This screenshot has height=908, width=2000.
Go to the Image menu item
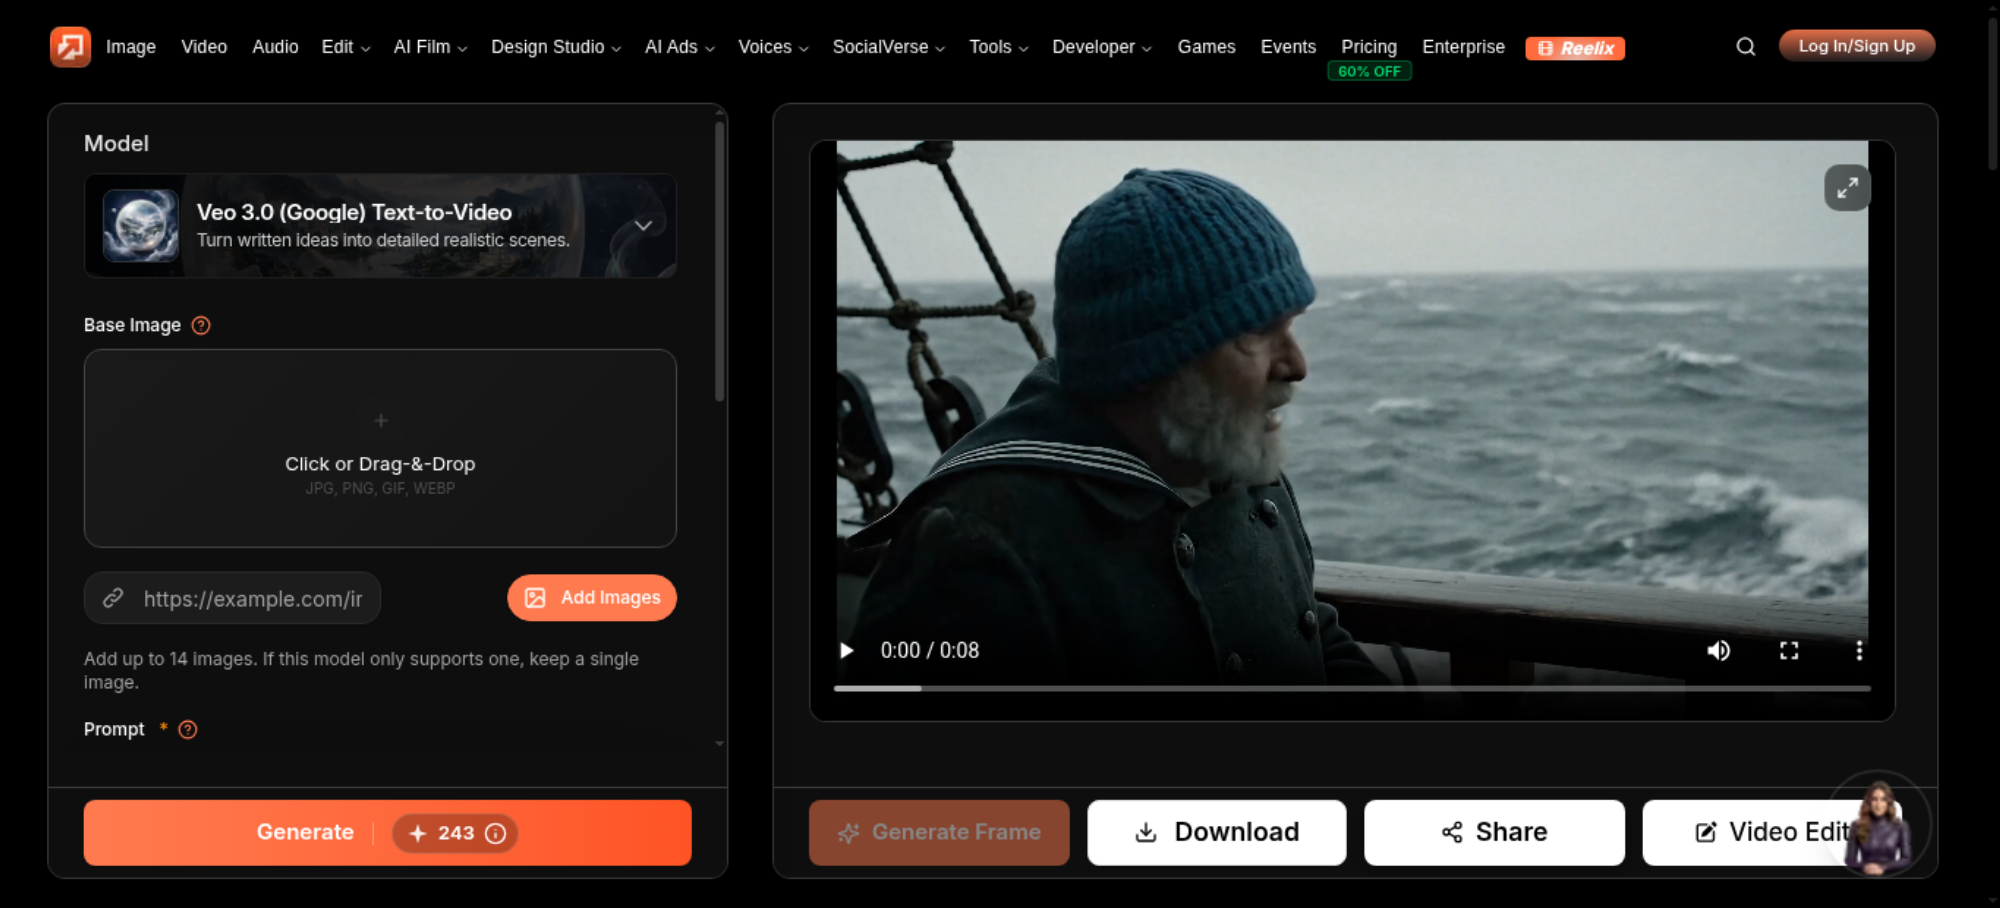tap(131, 47)
